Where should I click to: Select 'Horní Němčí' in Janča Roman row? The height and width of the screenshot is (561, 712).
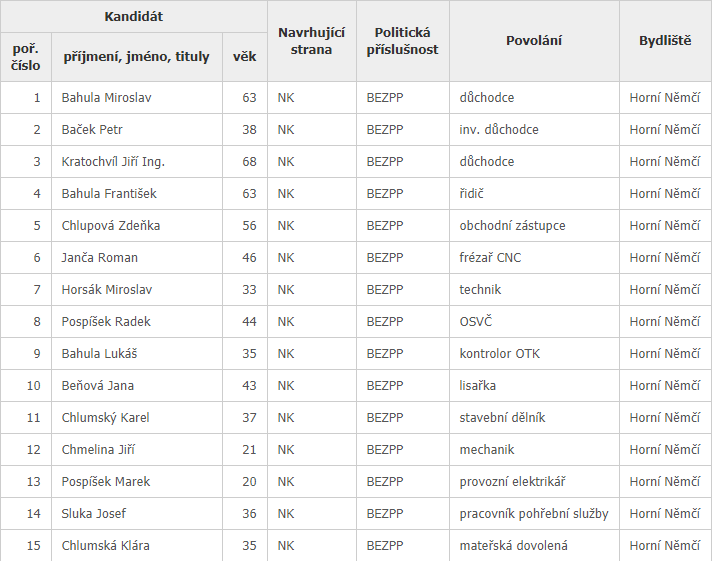click(x=665, y=258)
